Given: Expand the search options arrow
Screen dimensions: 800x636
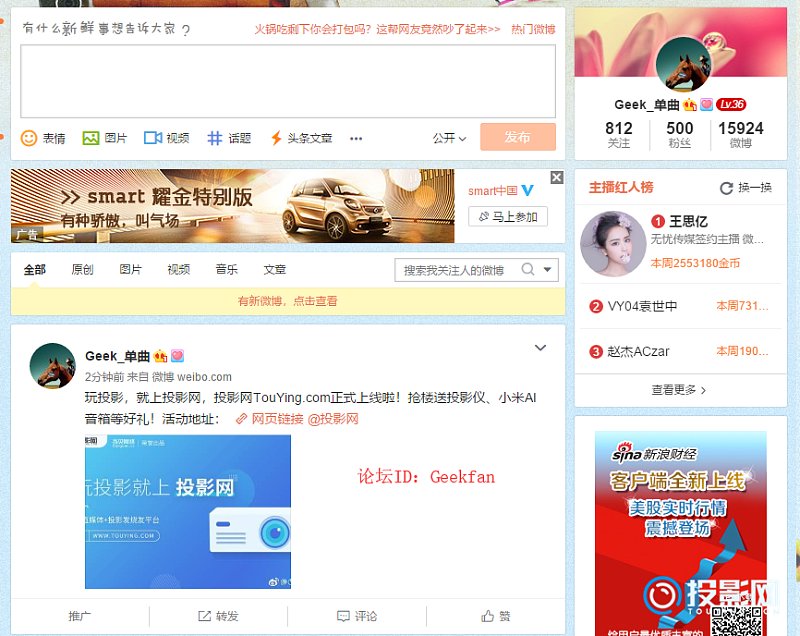Looking at the screenshot, I should pyautogui.click(x=547, y=269).
